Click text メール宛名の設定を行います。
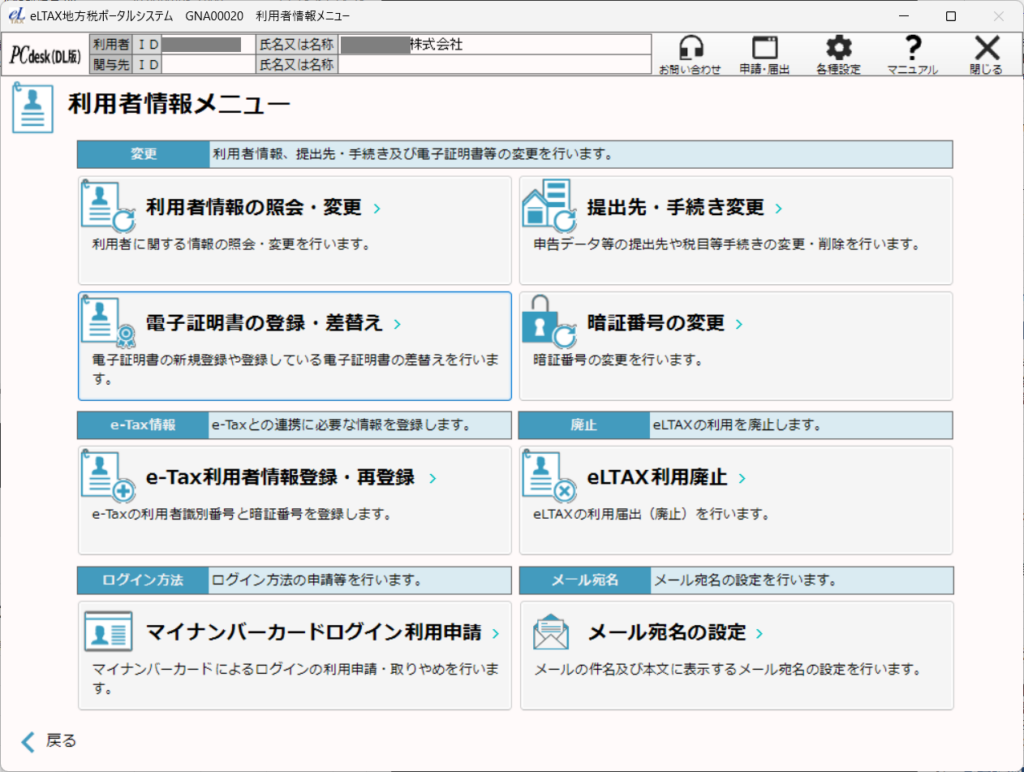 click(x=745, y=580)
